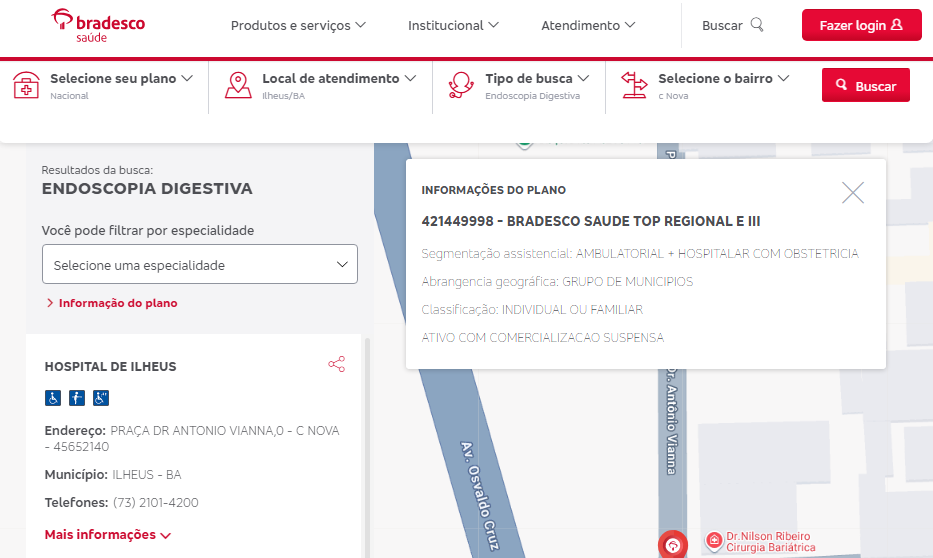Open the Produtos e serviços menu
Image resolution: width=933 pixels, height=558 pixels.
298,25
